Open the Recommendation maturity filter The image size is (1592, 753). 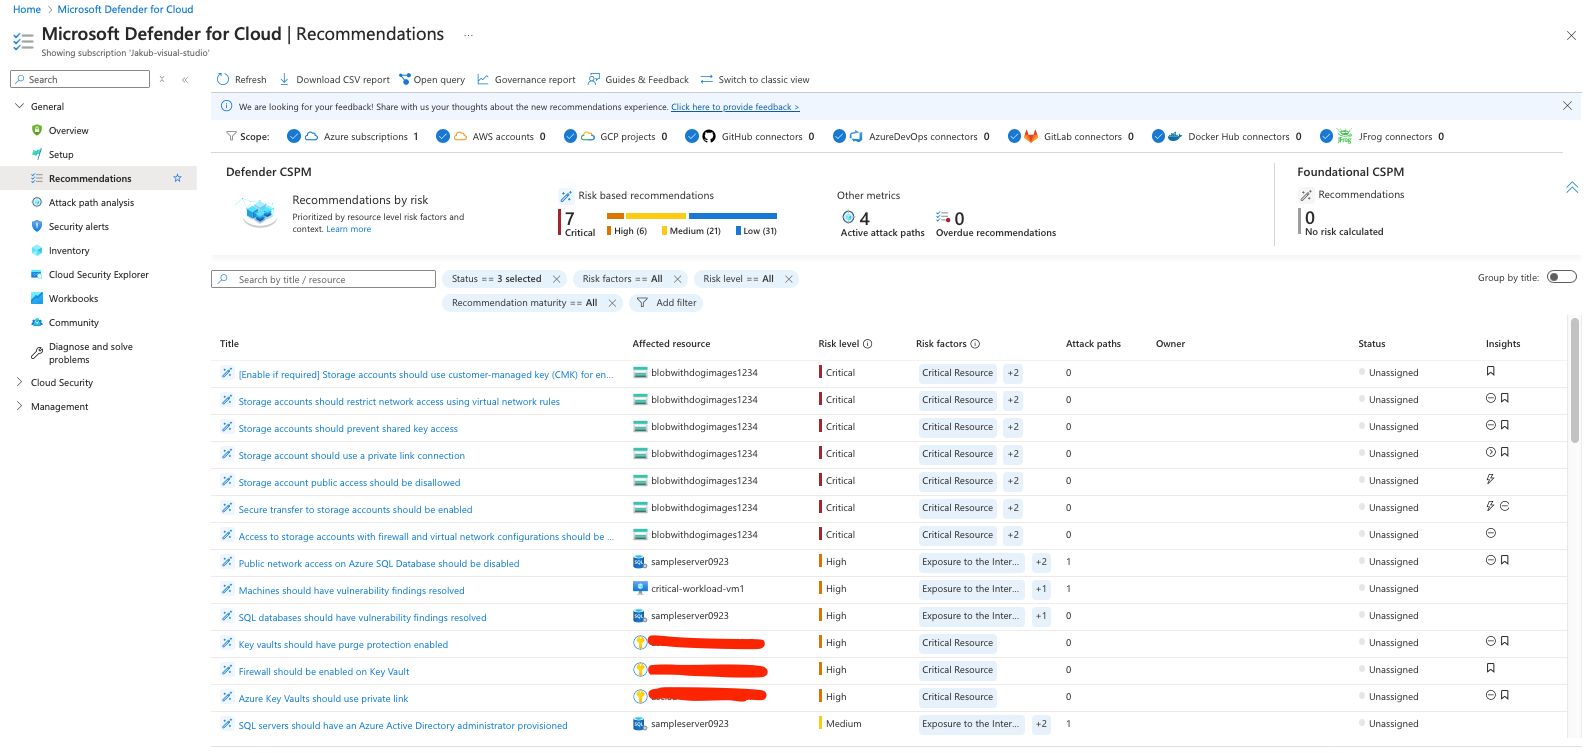[x=524, y=303]
